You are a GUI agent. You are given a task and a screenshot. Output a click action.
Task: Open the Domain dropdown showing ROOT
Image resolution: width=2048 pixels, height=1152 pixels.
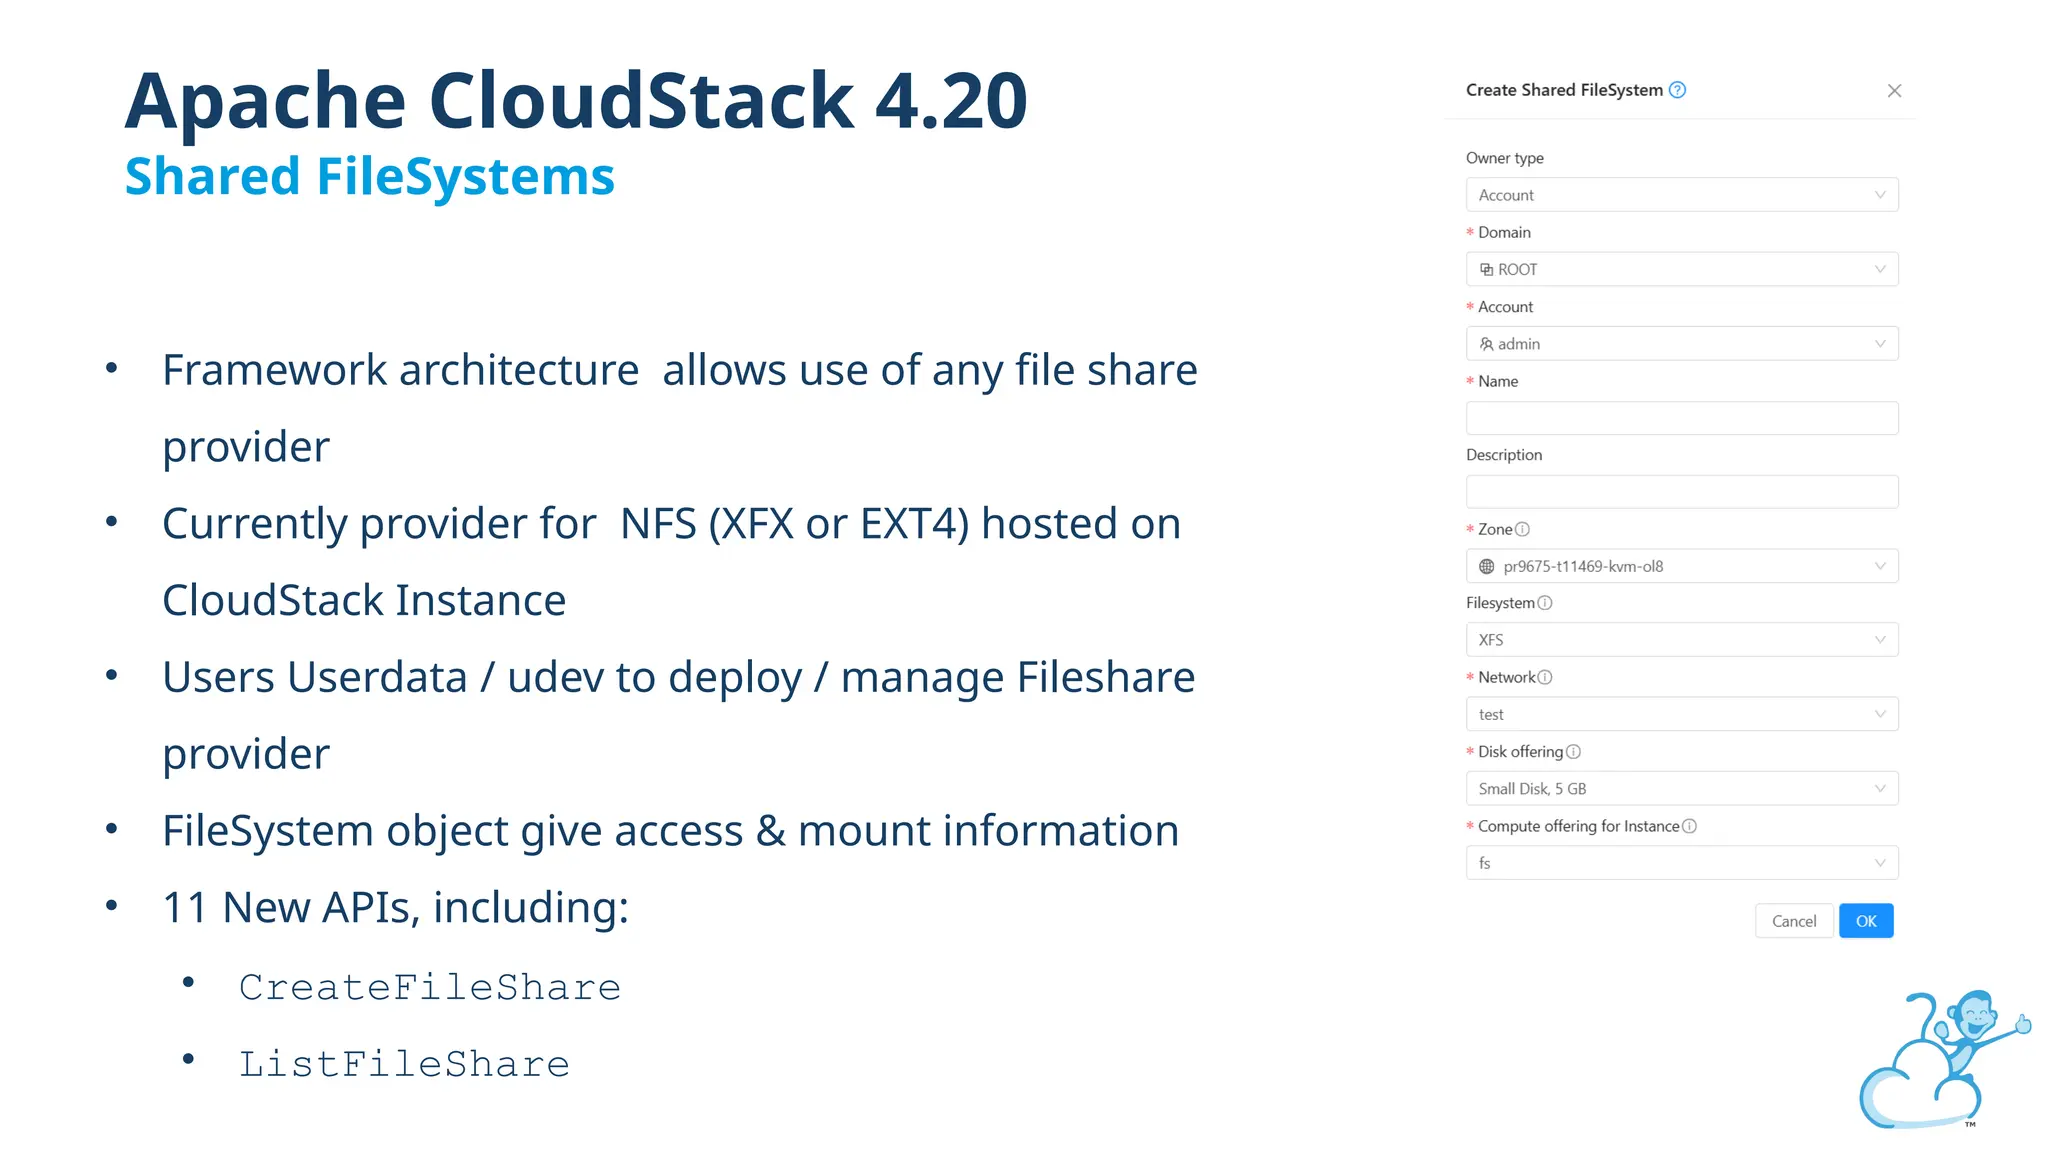click(x=1682, y=269)
